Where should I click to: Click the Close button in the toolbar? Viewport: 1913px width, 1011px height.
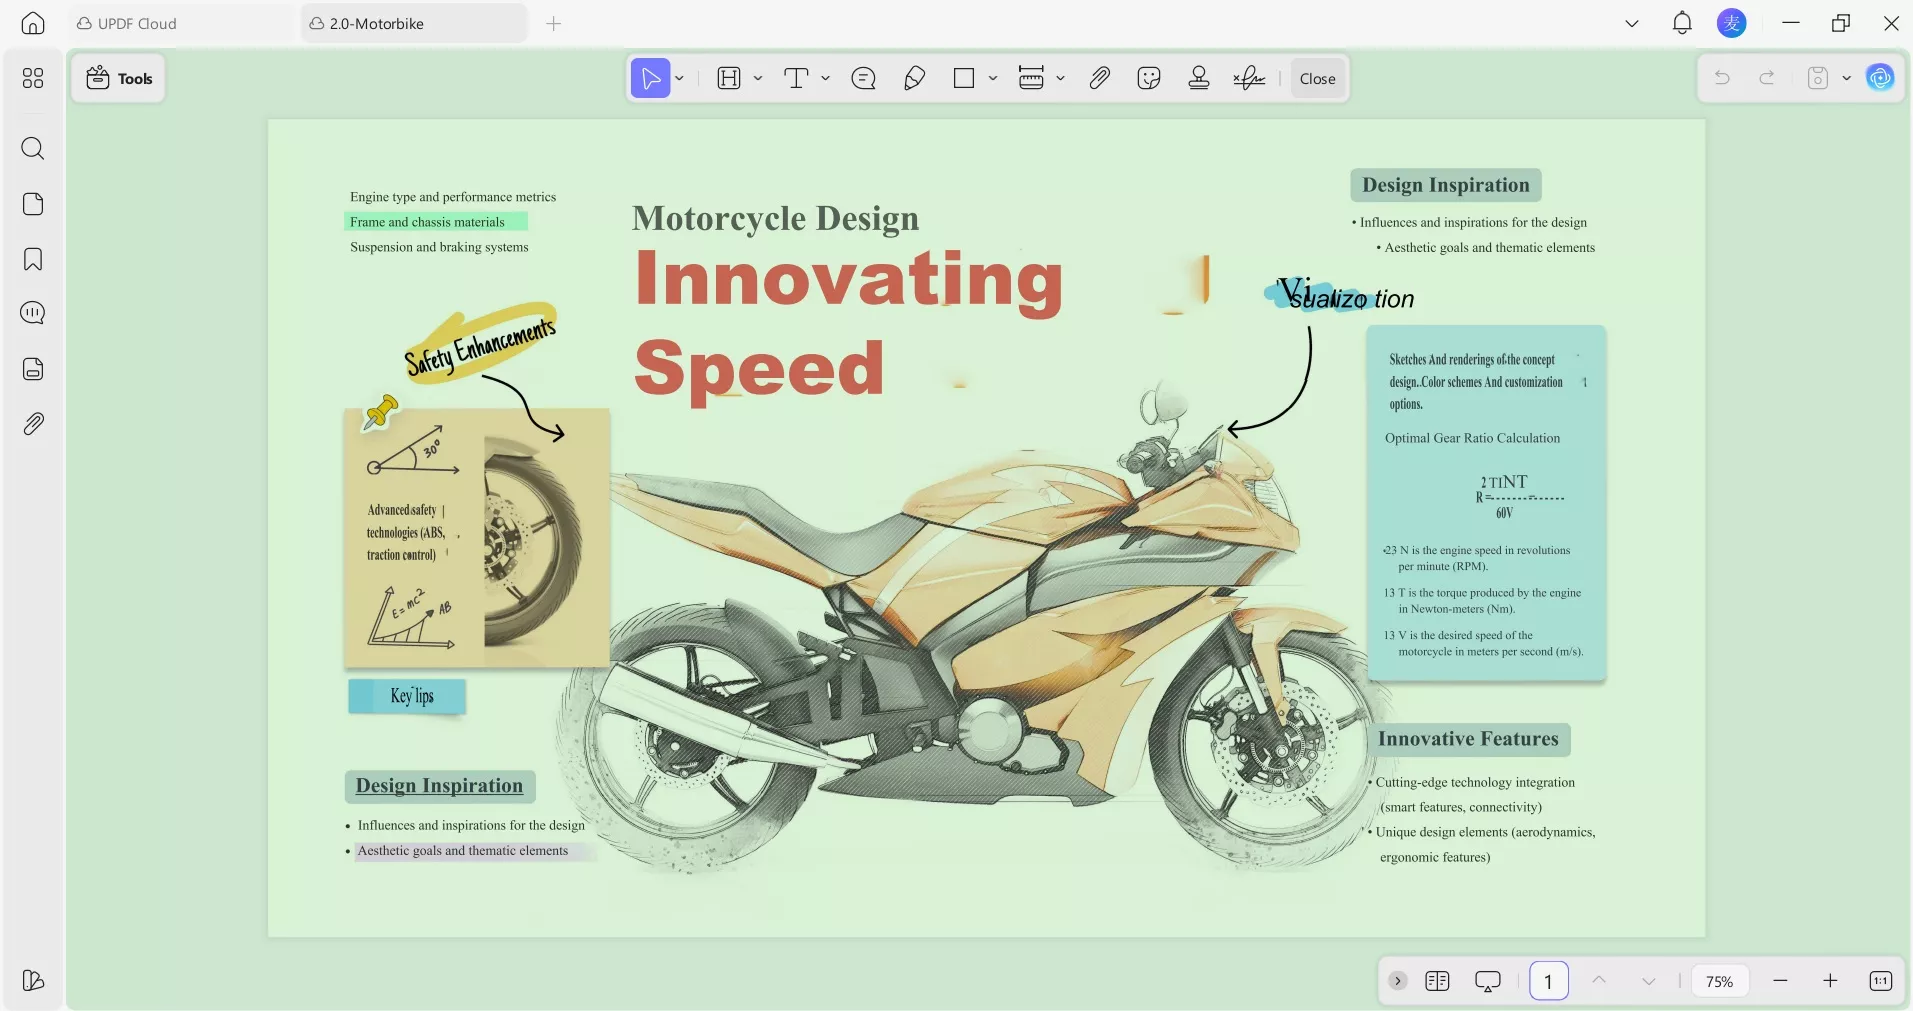click(1317, 78)
